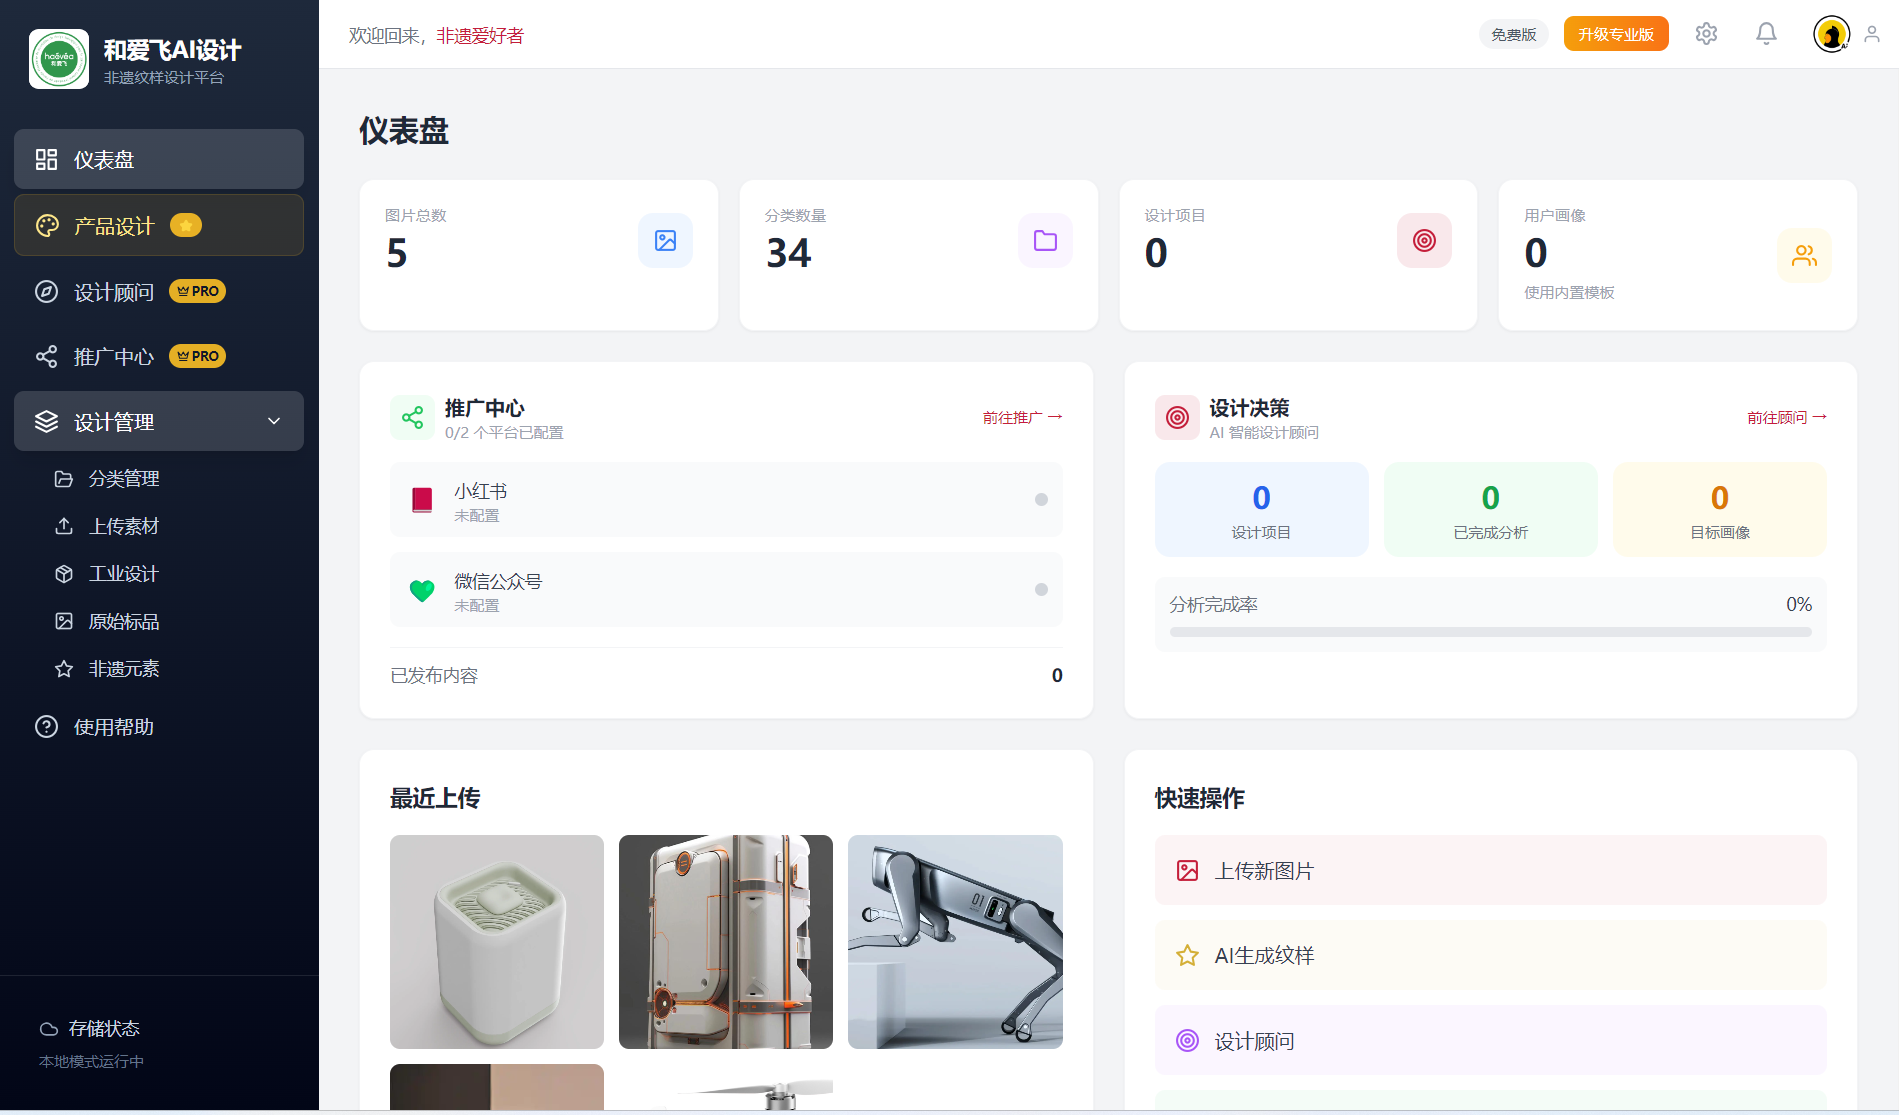Screen dimensions: 1899x1115
Task: Click the PRO badge beside 设计顾问
Action: (198, 291)
